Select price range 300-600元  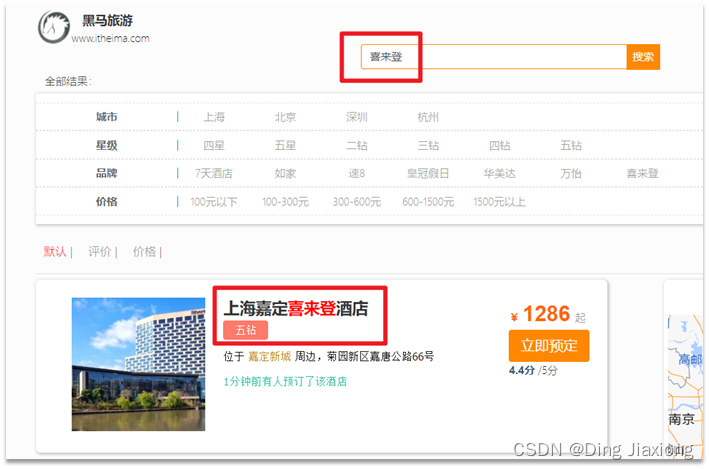[x=357, y=202]
